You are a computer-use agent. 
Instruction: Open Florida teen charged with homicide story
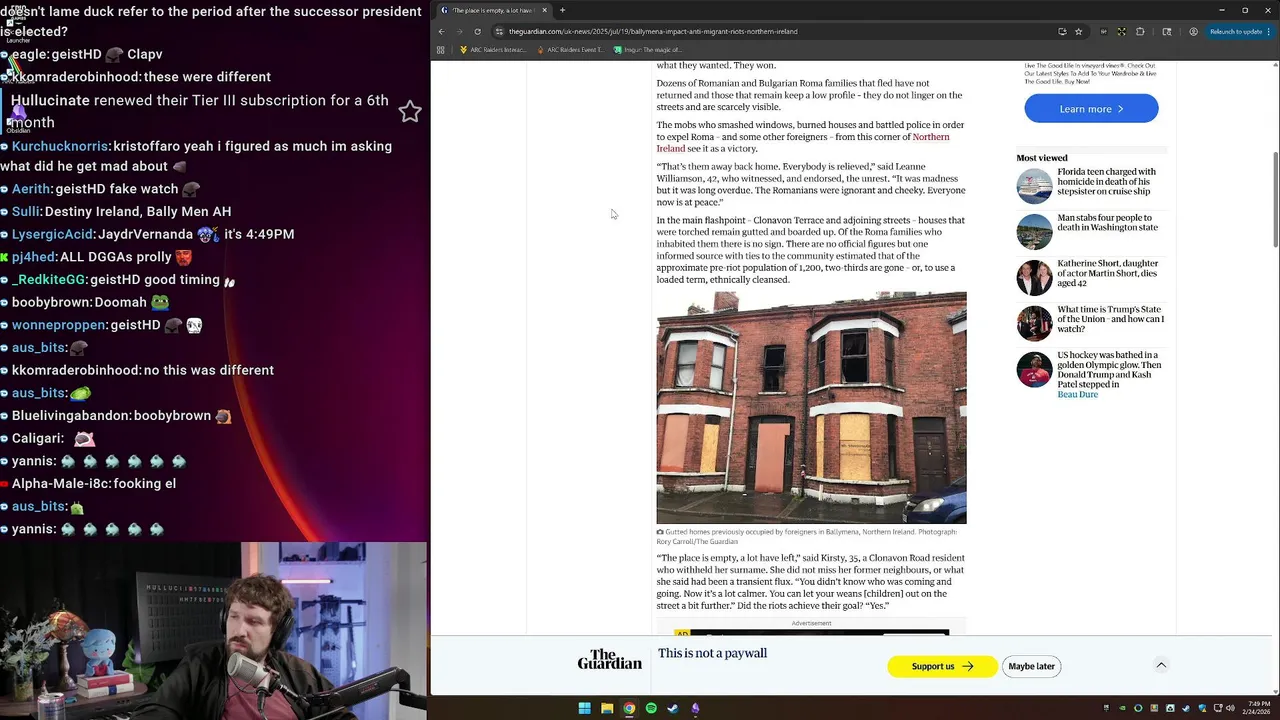click(x=1106, y=181)
